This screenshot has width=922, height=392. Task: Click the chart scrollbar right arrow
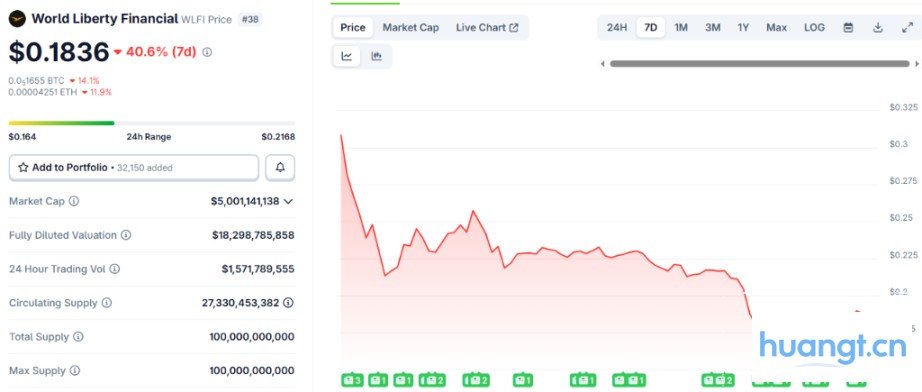point(917,63)
